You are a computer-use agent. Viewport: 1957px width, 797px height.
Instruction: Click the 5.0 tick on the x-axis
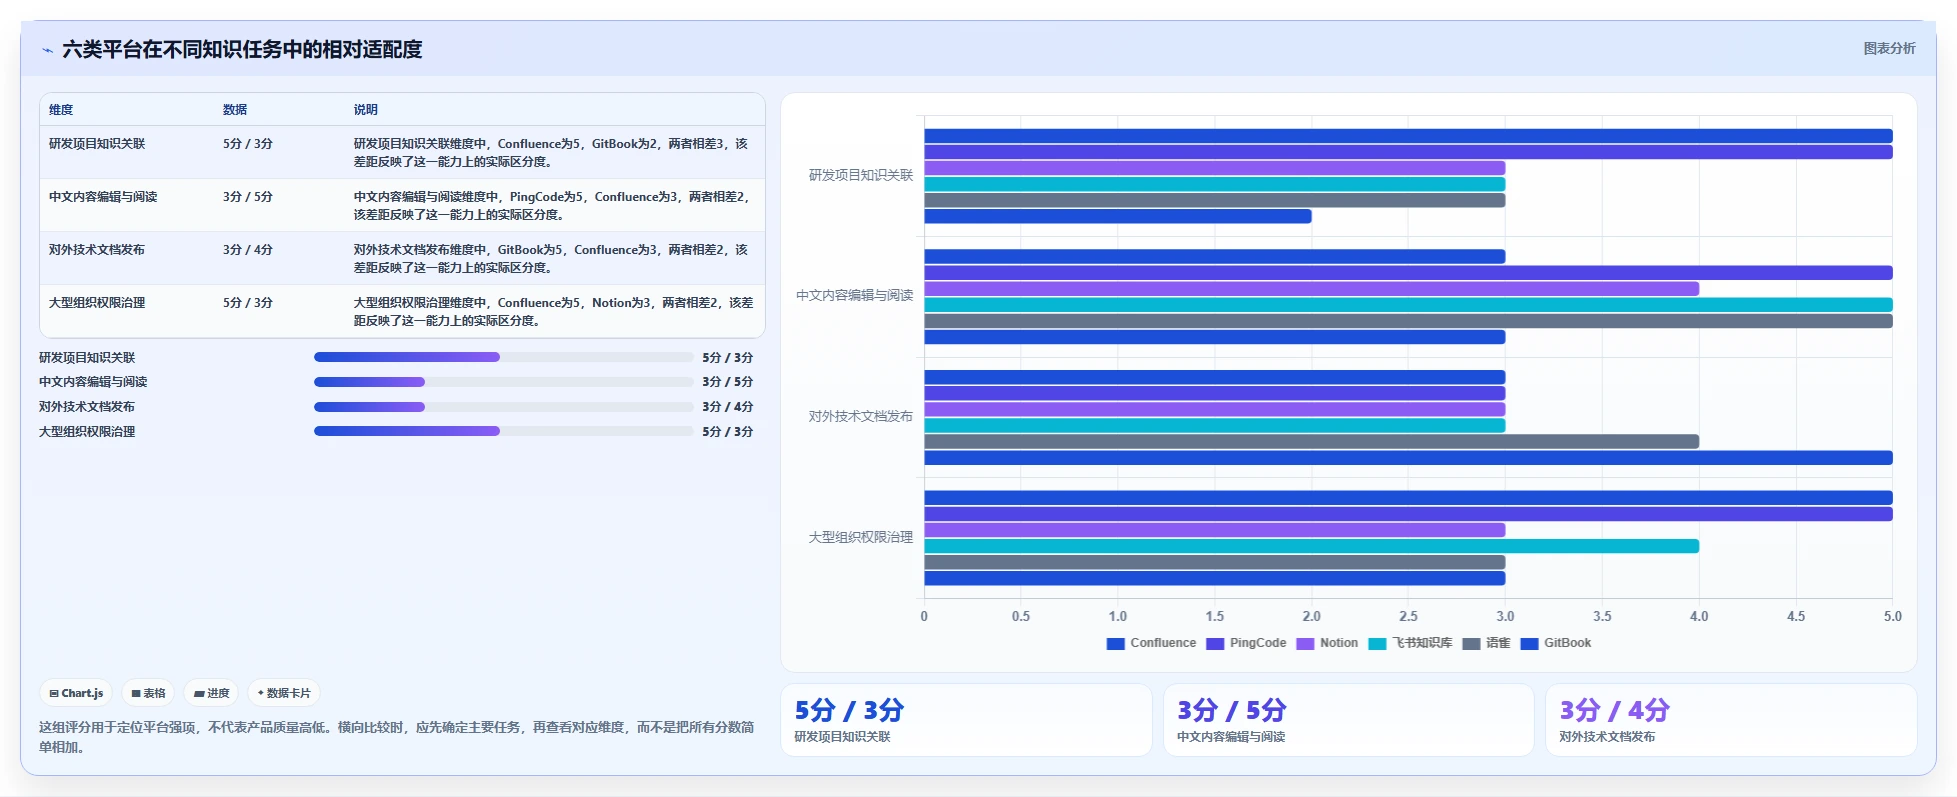(x=1892, y=616)
